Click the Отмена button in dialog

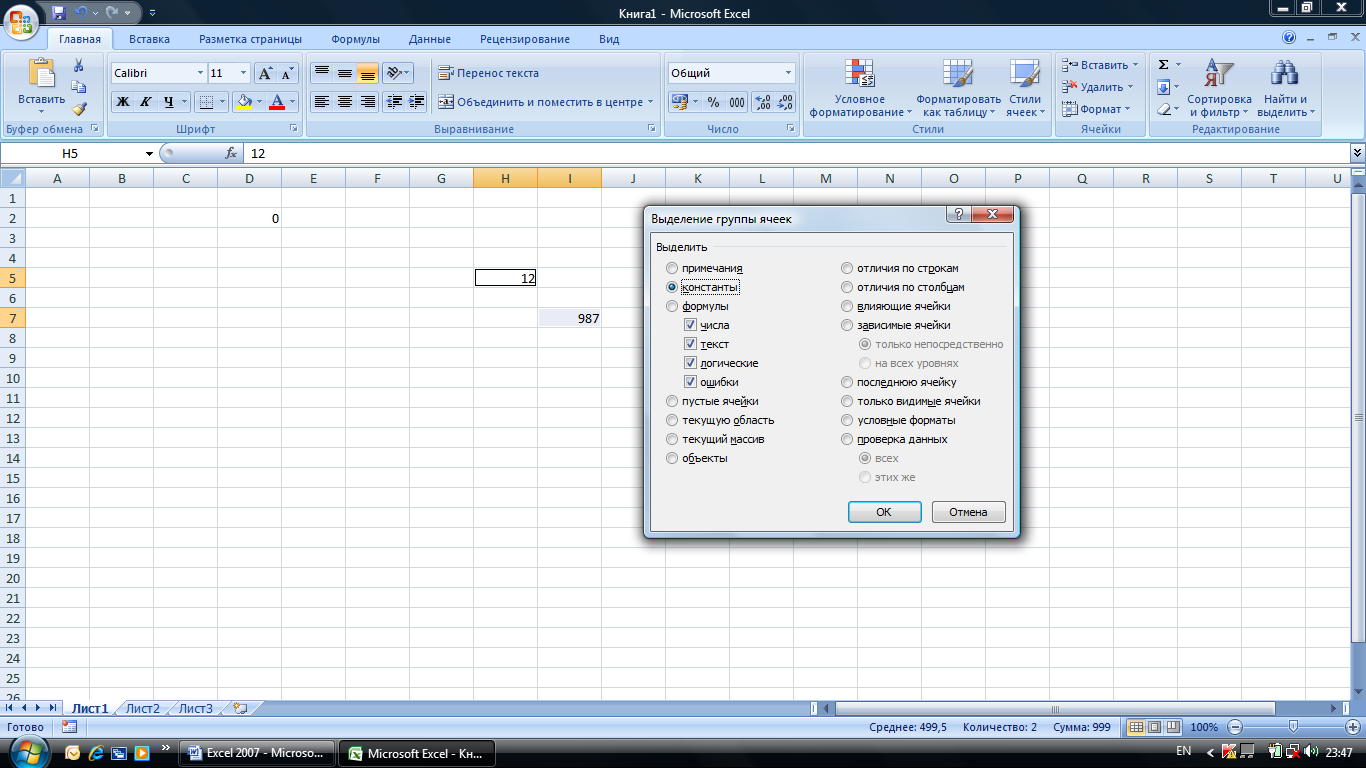click(968, 512)
